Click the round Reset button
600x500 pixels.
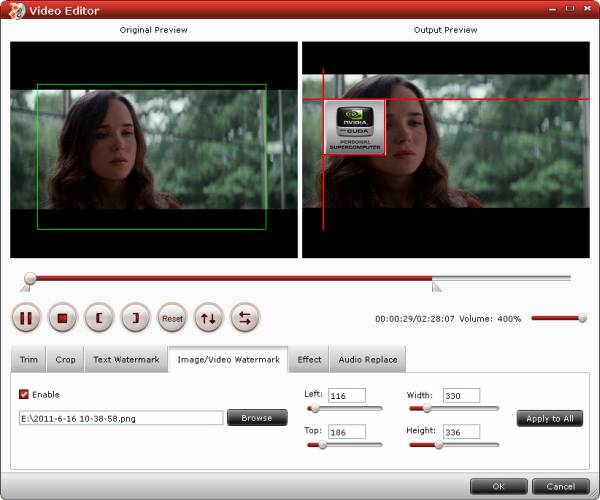coord(172,318)
